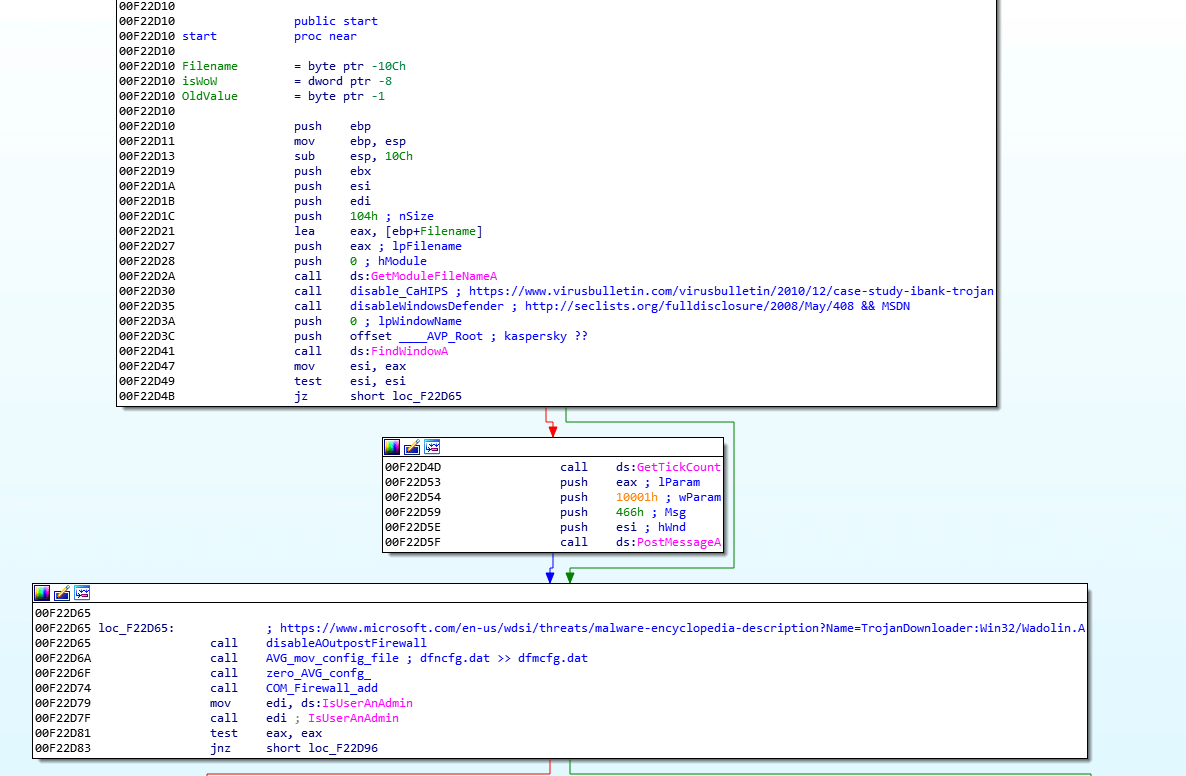1186x776 pixels.
Task: Click the Filename variable definition
Action: tap(210, 67)
